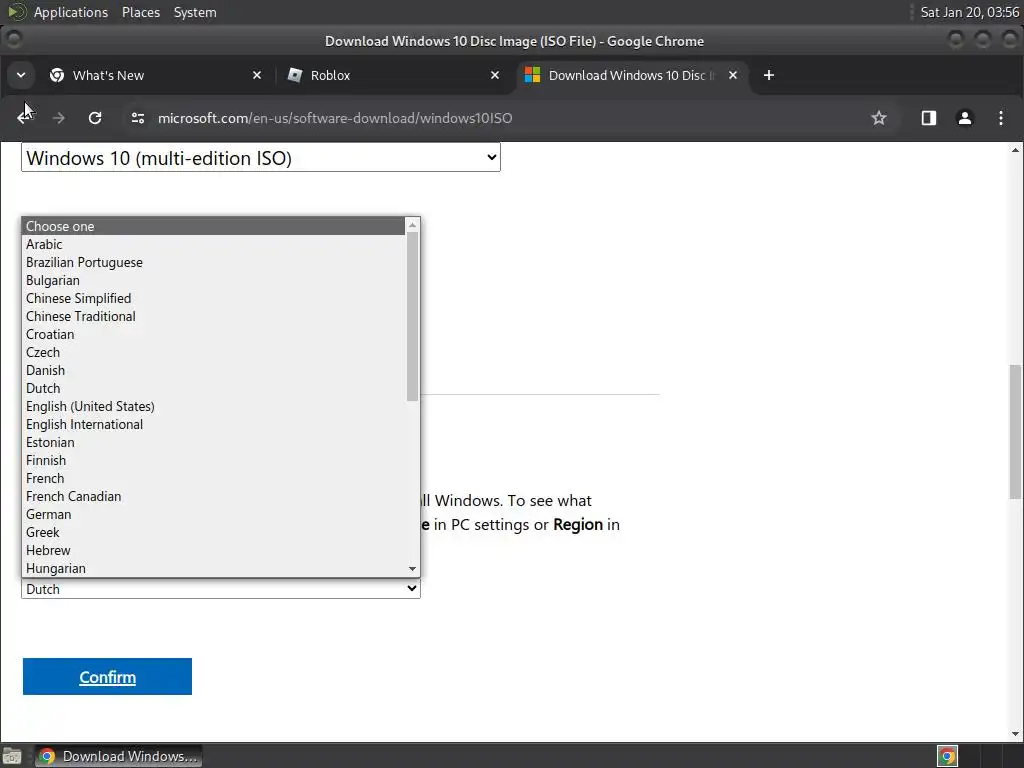Click the show desktop icon in bottom panel

click(12, 756)
